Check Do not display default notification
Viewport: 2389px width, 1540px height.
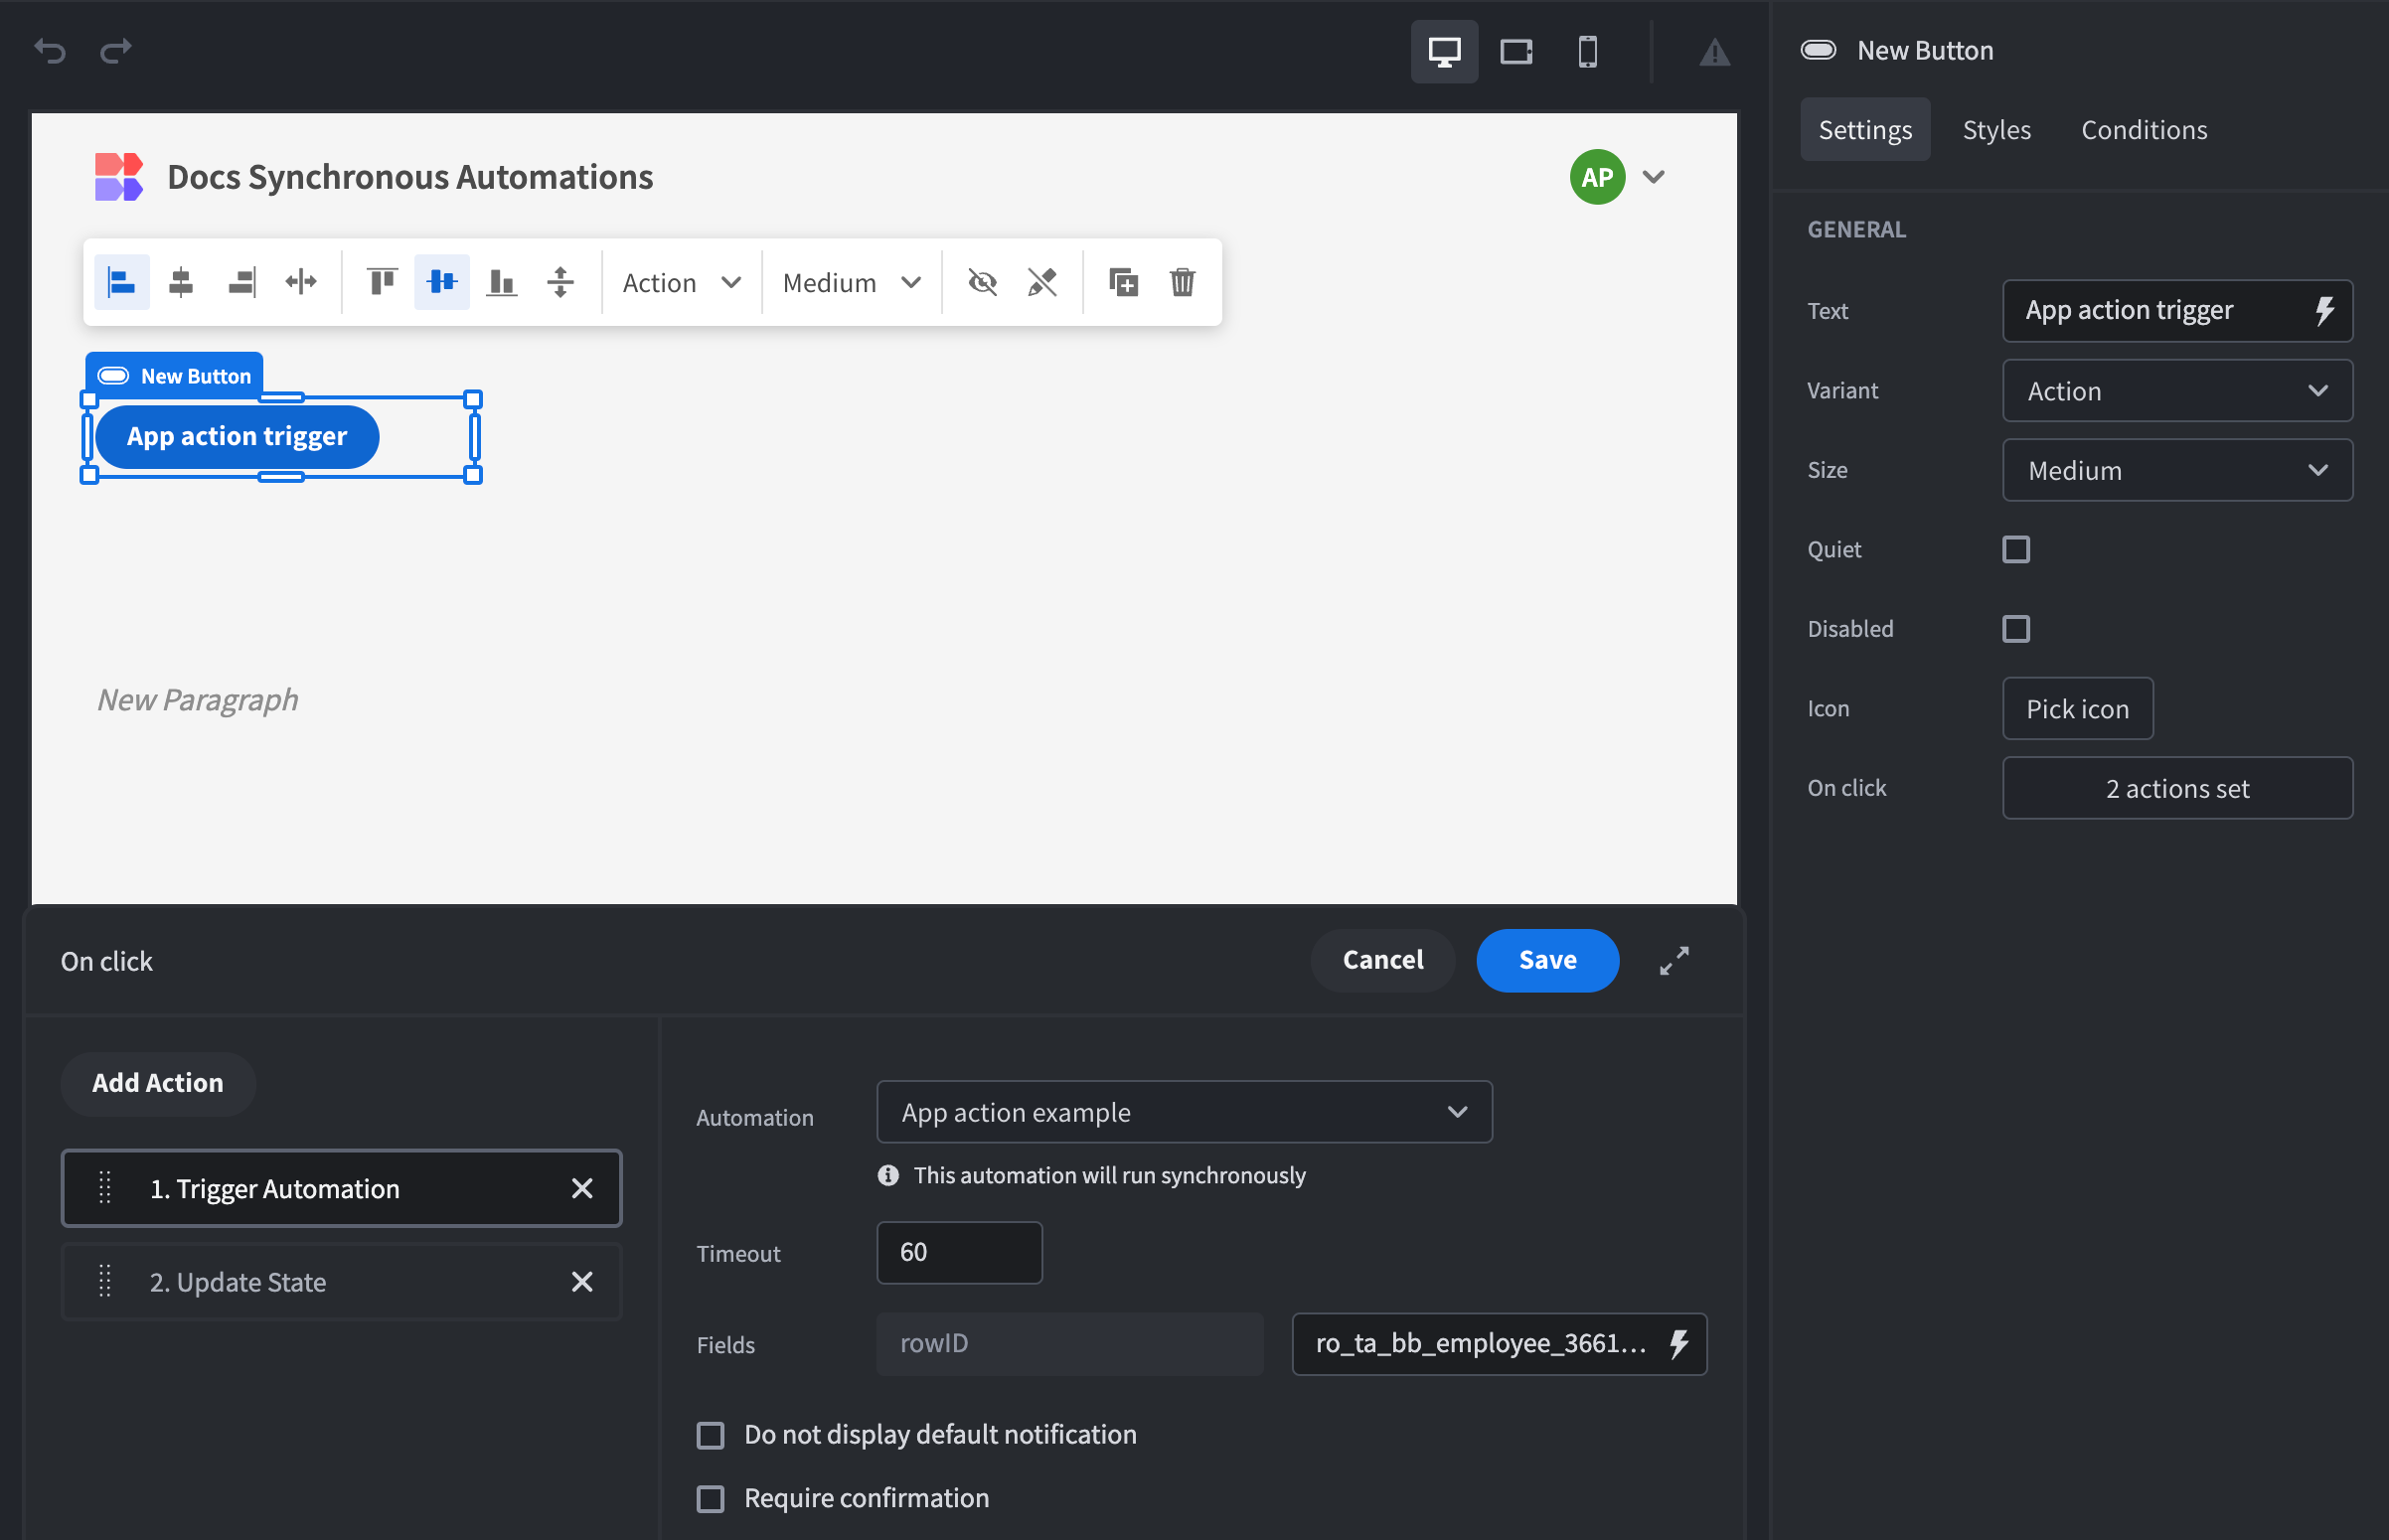coord(710,1435)
